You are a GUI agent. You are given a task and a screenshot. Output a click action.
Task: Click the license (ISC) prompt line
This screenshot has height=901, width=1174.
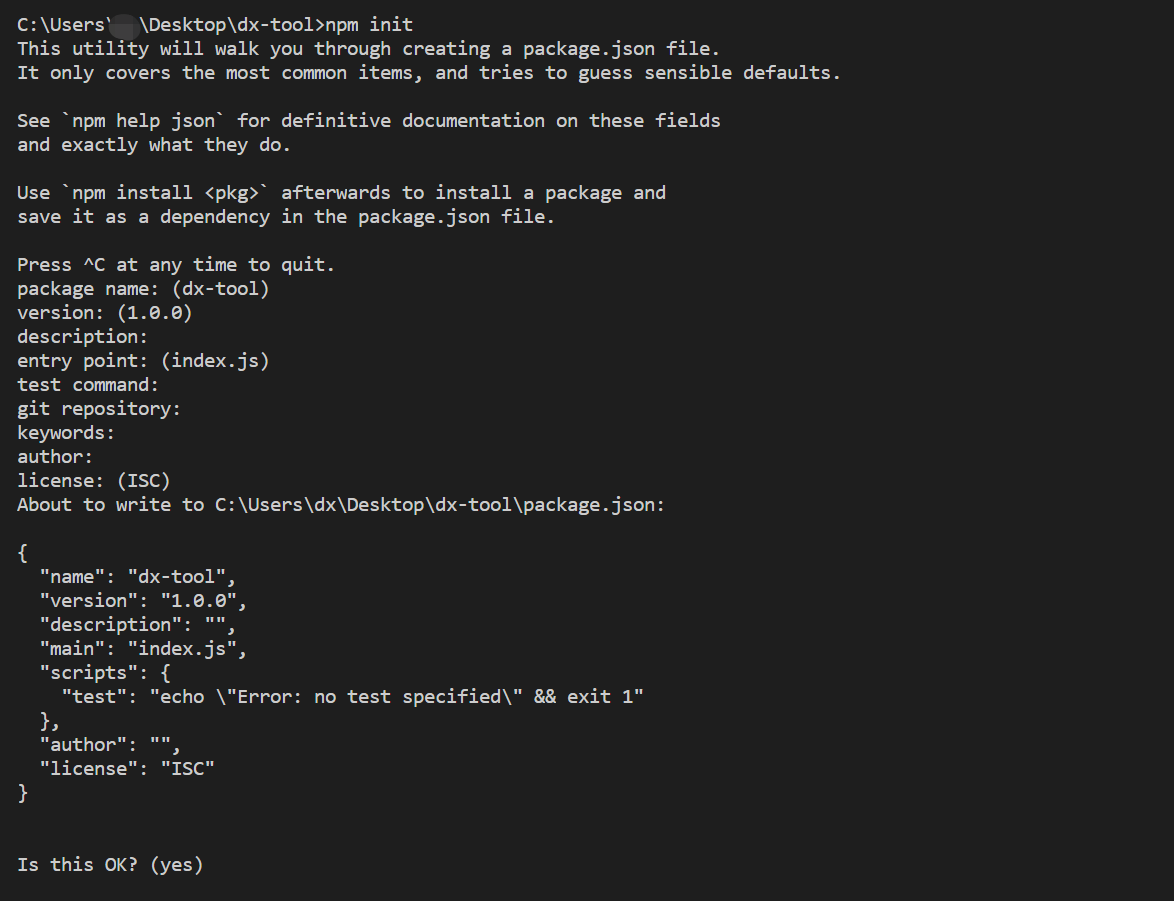pyautogui.click(x=94, y=480)
